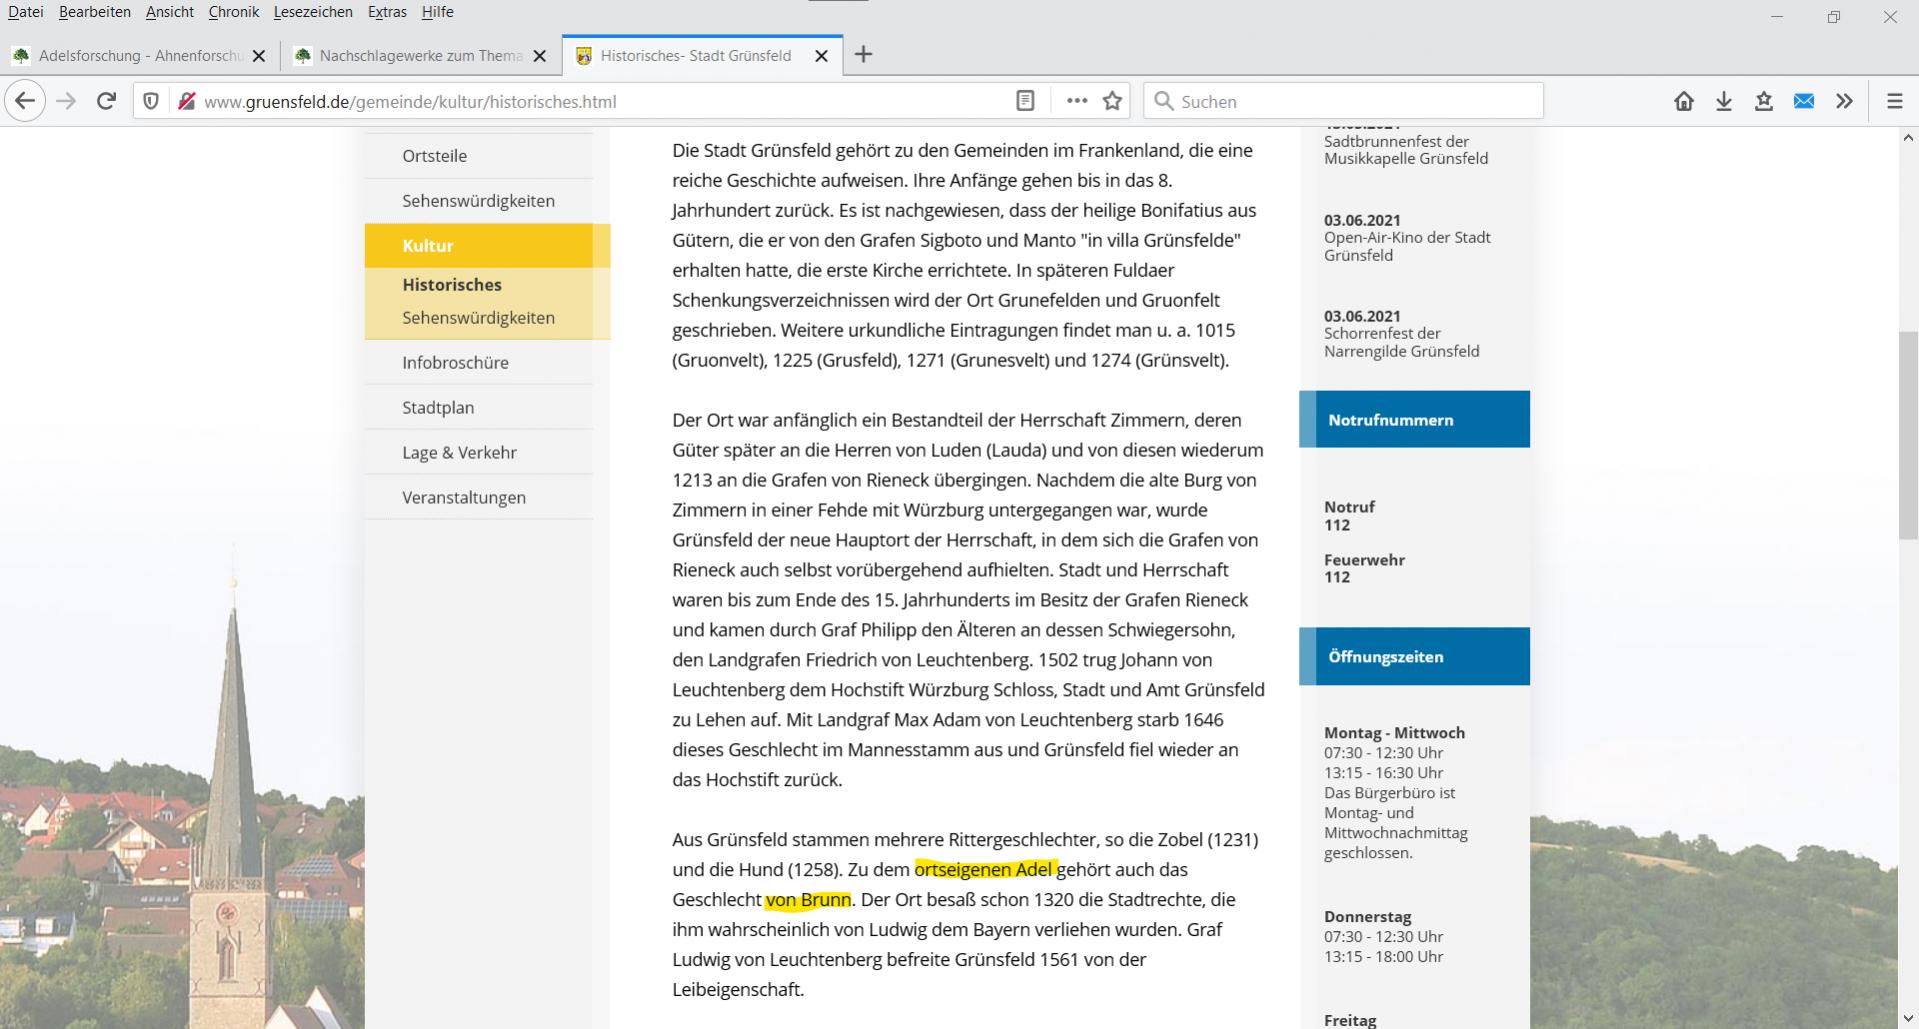Click the forward navigation arrow
The image size is (1919, 1029).
point(66,101)
